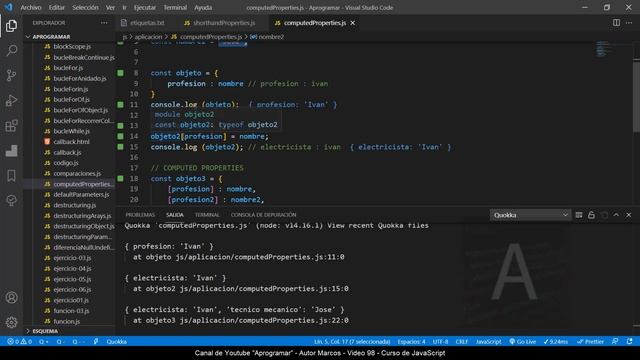Image resolution: width=640 pixels, height=360 pixels.
Task: Open the Extensions view
Action: [x=11, y=126]
